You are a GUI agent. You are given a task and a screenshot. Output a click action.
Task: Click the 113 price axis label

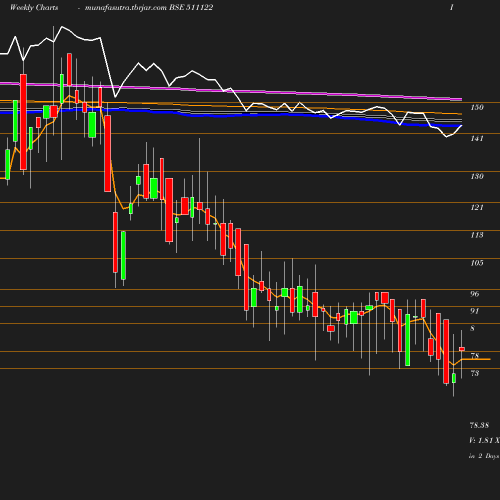pos(477,235)
